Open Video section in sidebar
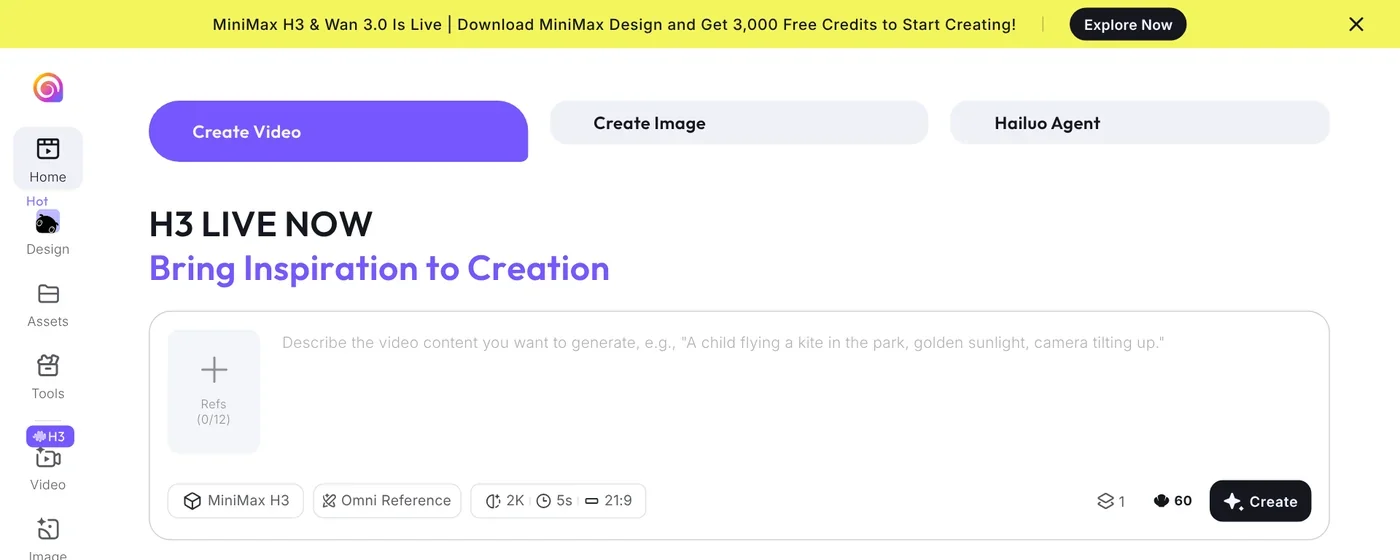This screenshot has width=1400, height=560. (x=48, y=469)
